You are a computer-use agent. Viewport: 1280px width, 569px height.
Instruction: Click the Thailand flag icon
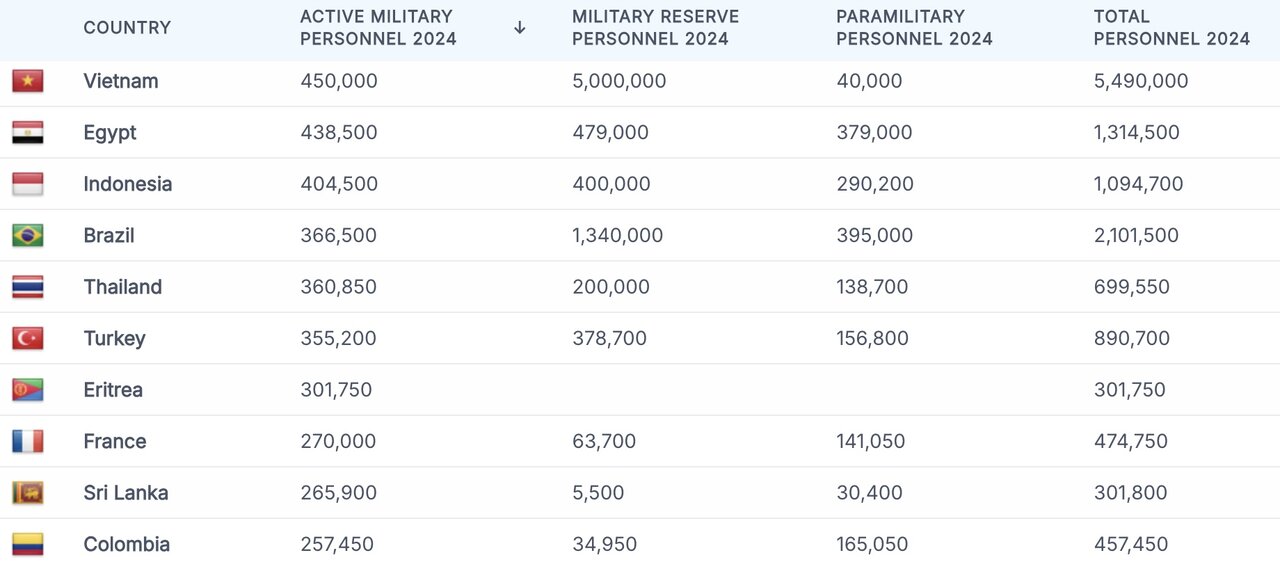pyautogui.click(x=27, y=287)
